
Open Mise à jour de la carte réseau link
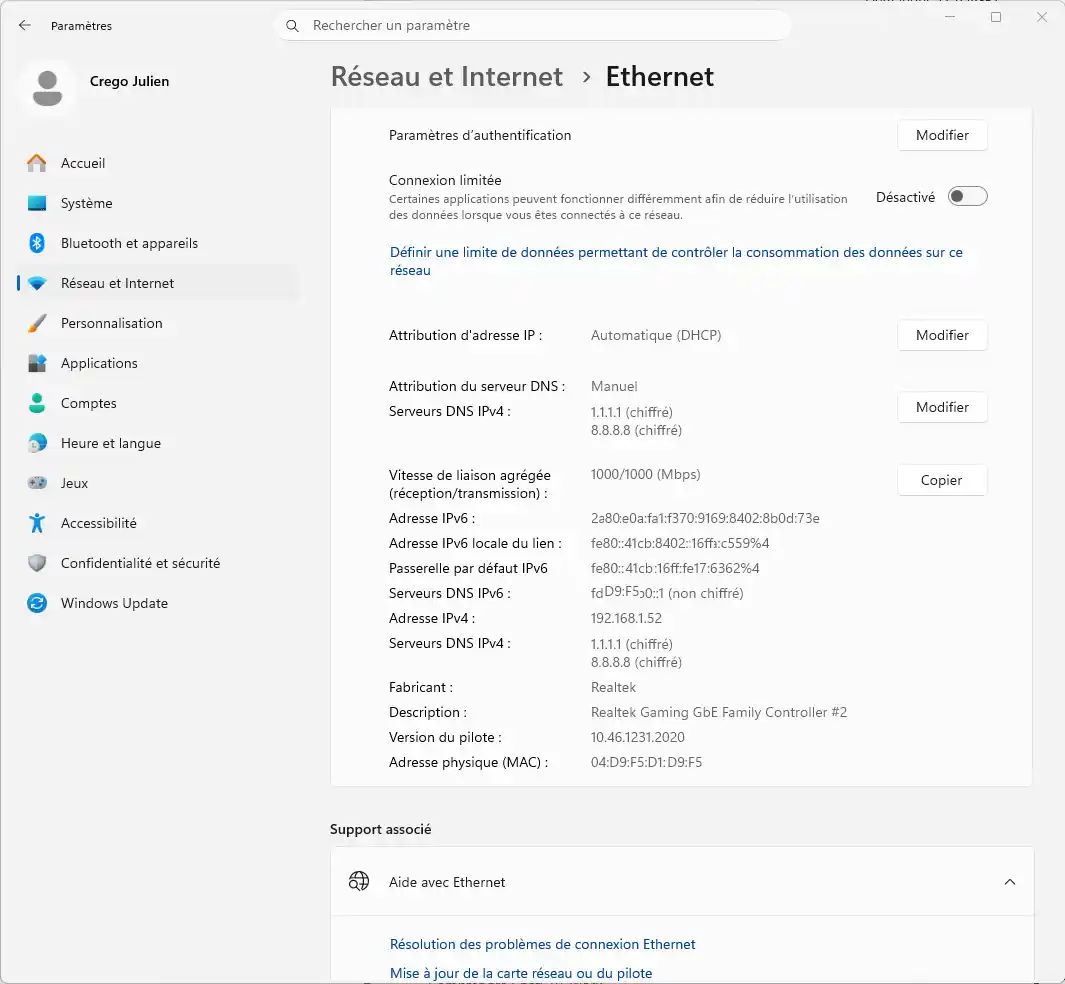coord(521,973)
